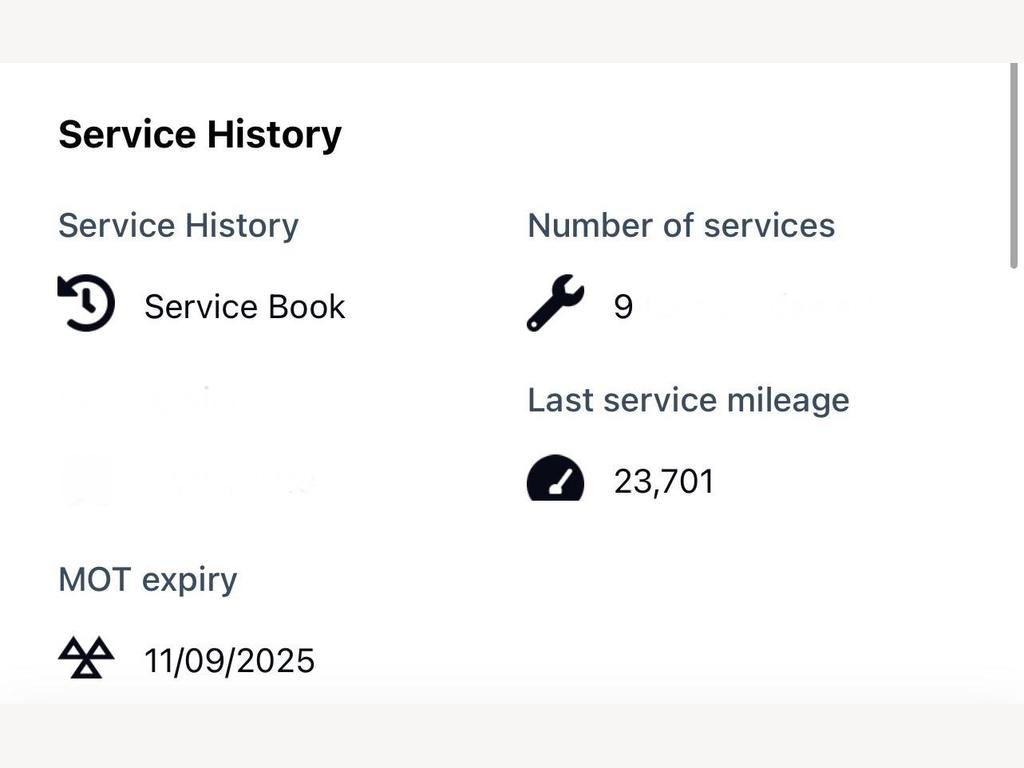Screen dimensions: 1024x768
Task: Click the wrench icon for services
Action: [556, 303]
